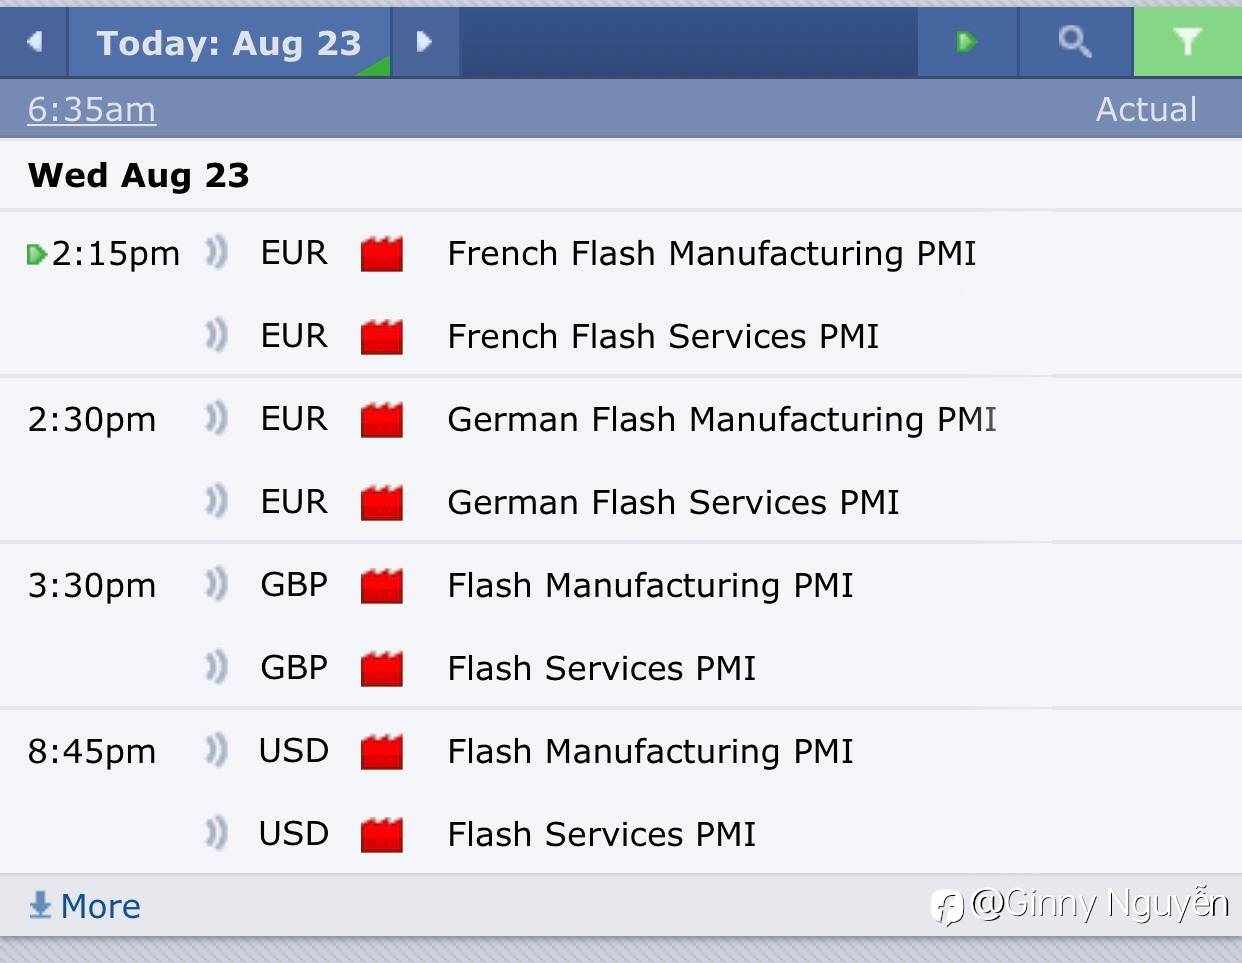
Task: Click the Wed Aug 23 date heading
Action: [139, 175]
